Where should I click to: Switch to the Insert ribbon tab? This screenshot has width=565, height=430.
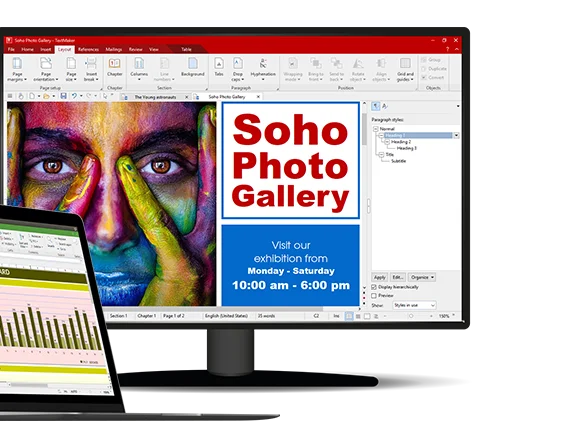[x=45, y=49]
